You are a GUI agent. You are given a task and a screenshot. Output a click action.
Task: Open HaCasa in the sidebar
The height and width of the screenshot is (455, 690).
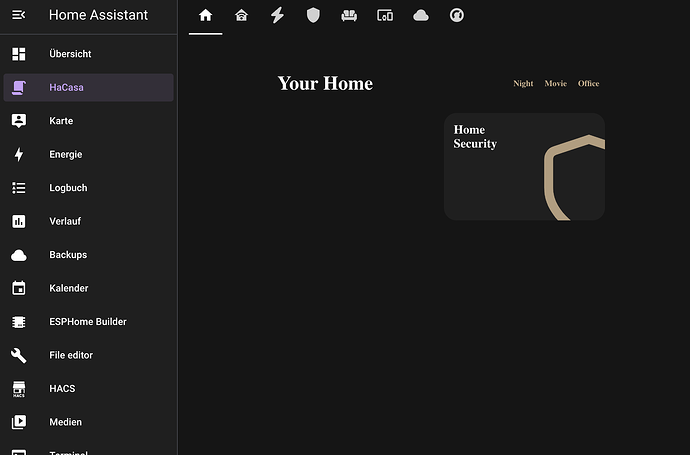coord(88,87)
